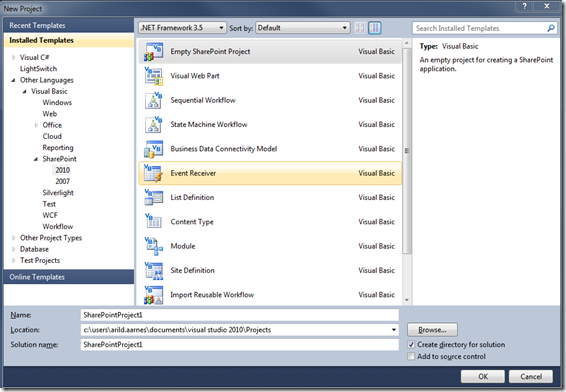
Task: Click the 'Site Definition' template name
Action: pyautogui.click(x=192, y=270)
